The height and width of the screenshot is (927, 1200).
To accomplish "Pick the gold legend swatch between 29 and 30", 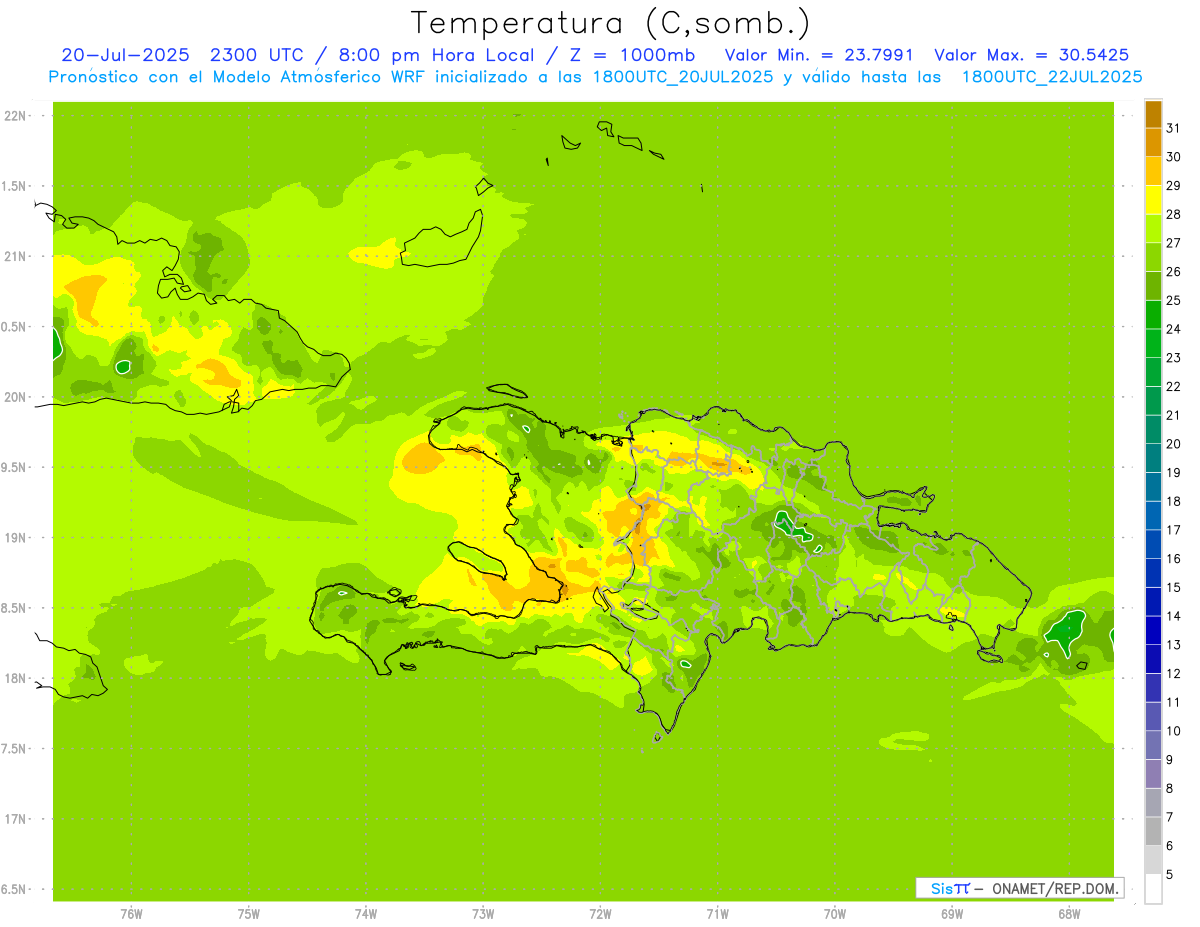I will pyautogui.click(x=1153, y=171).
